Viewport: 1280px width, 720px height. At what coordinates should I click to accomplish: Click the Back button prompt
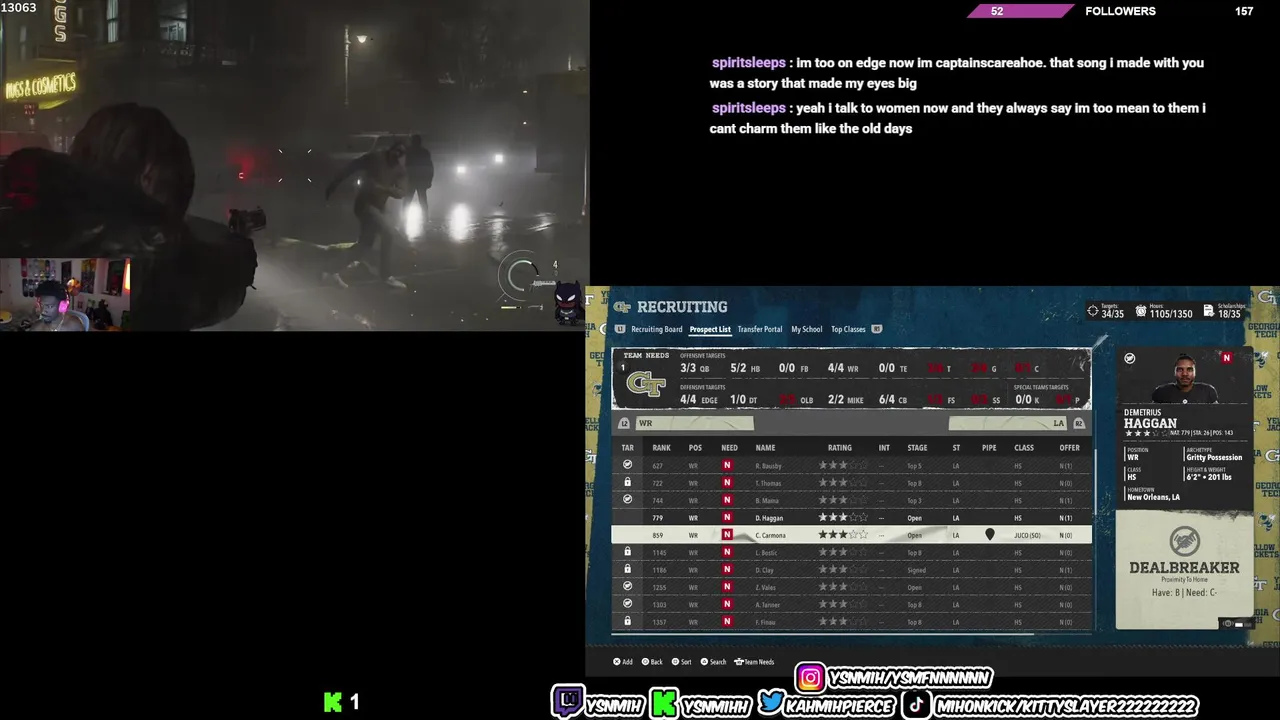[652, 662]
